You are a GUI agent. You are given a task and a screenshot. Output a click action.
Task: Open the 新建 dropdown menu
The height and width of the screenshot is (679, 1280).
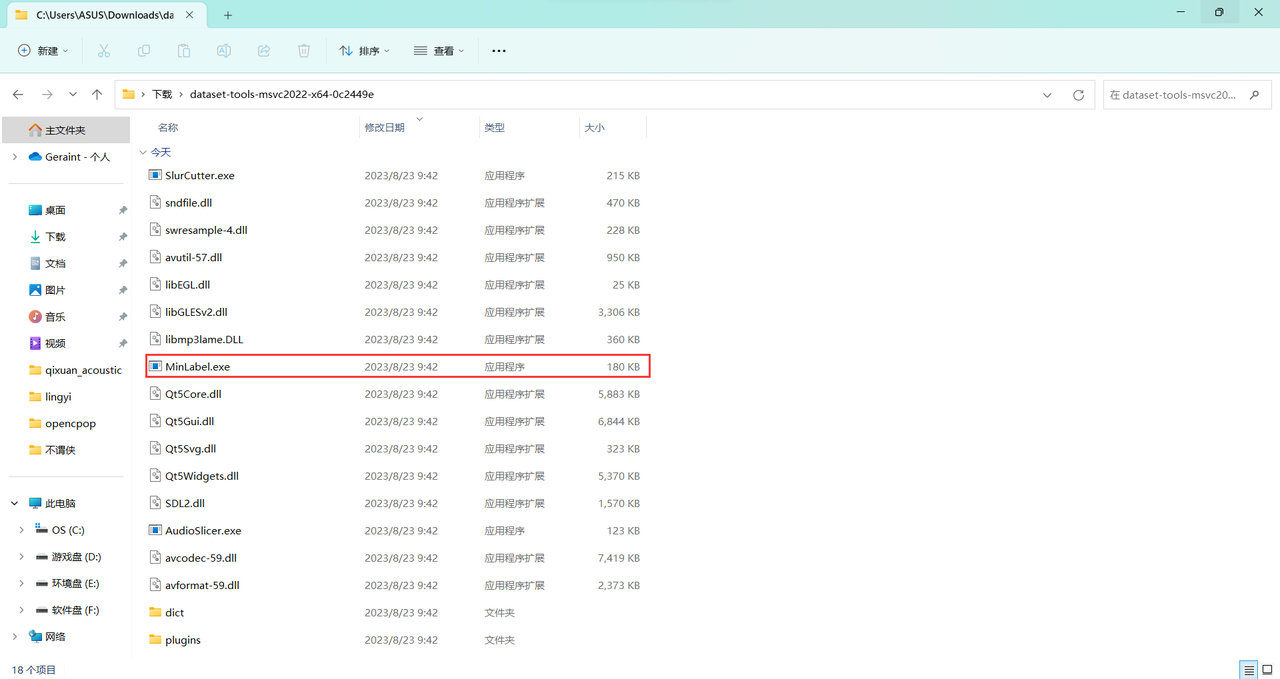(44, 51)
